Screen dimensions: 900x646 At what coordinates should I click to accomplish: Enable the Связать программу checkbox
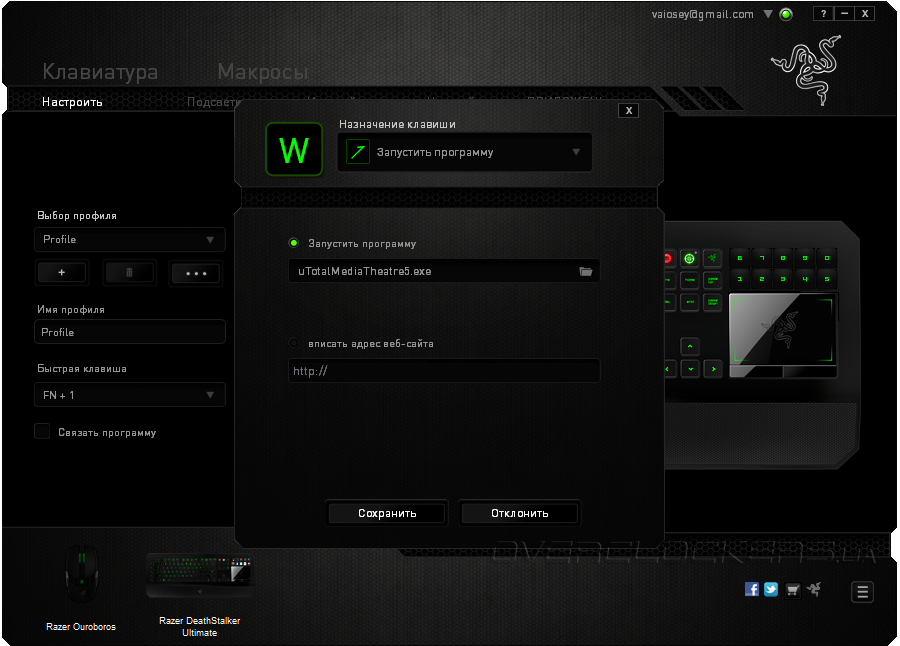click(41, 431)
